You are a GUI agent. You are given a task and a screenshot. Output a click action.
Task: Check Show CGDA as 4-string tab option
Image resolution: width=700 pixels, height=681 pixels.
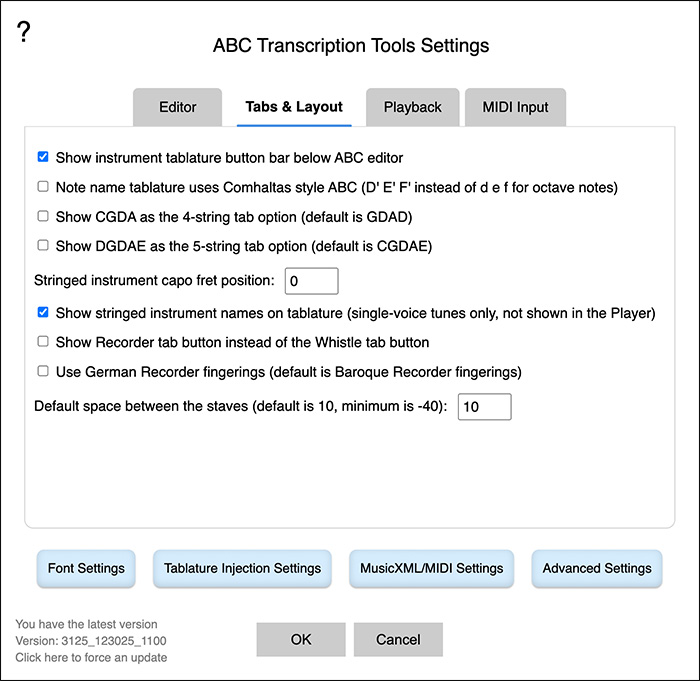tap(43, 216)
